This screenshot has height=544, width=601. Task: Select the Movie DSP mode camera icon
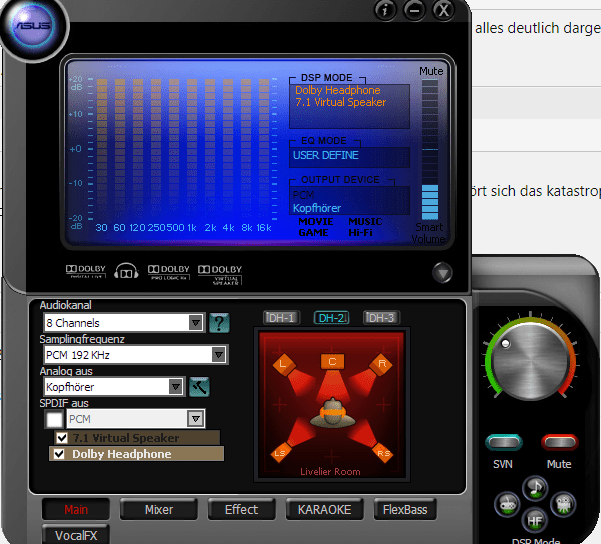pyautogui.click(x=563, y=504)
